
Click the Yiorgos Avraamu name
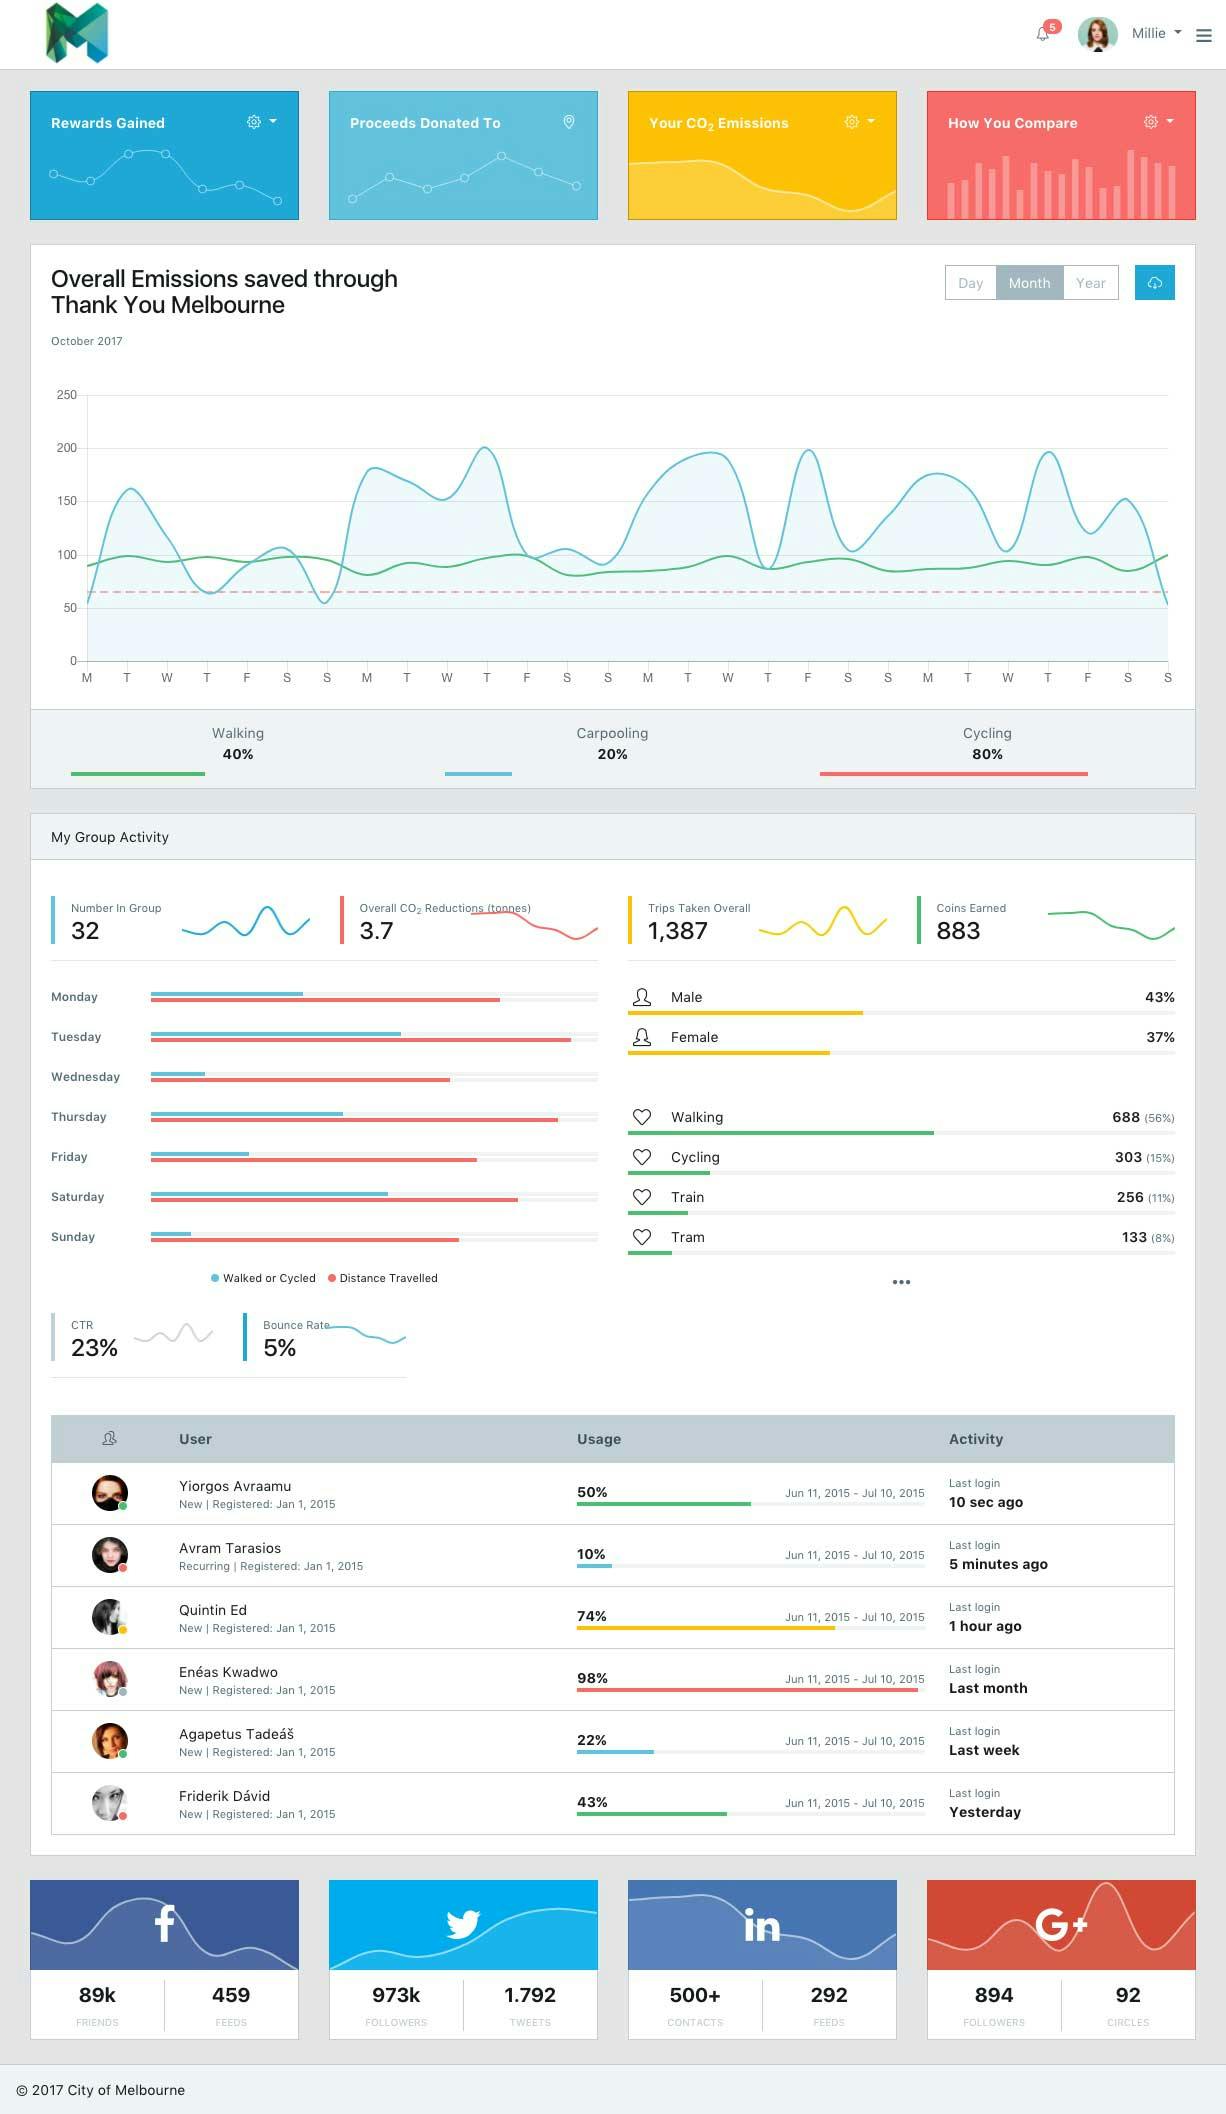tap(235, 1486)
